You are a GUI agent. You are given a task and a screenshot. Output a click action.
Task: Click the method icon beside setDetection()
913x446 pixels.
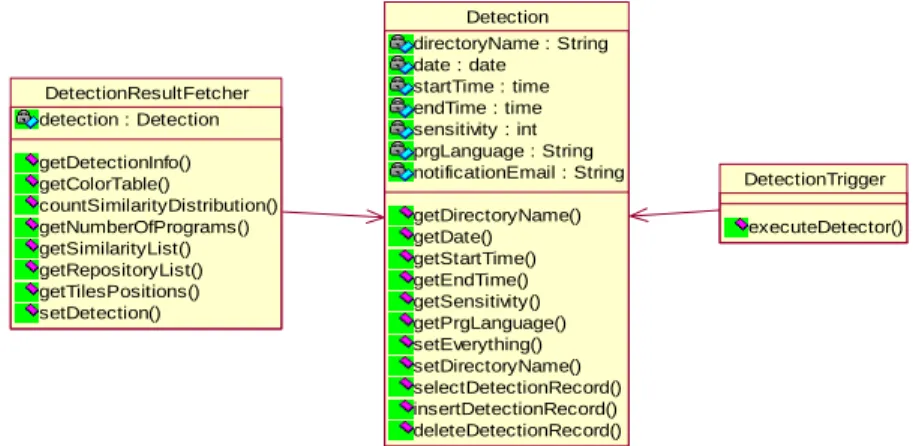coord(29,313)
